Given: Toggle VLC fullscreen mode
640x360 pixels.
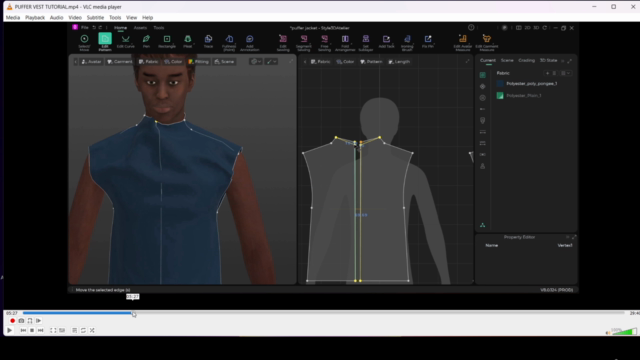Looking at the screenshot, I should click(x=53, y=330).
